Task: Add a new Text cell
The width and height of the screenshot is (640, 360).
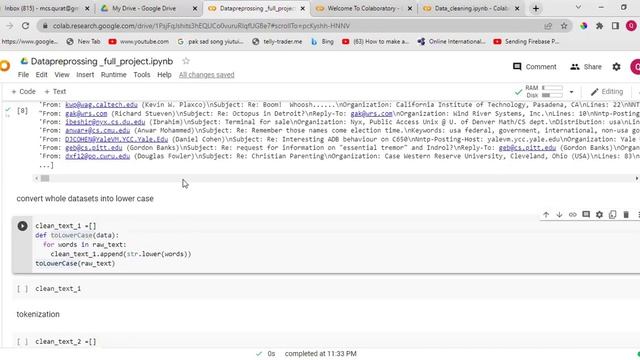Action: coord(55,91)
